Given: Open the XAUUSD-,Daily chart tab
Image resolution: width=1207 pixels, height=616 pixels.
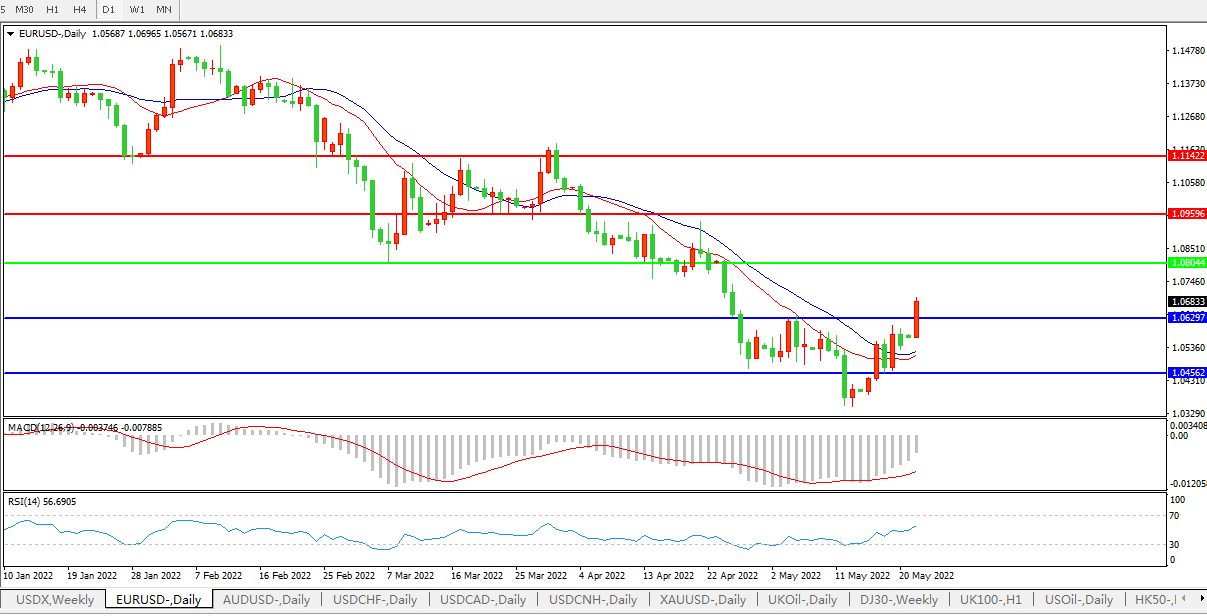Looking at the screenshot, I should pyautogui.click(x=702, y=600).
